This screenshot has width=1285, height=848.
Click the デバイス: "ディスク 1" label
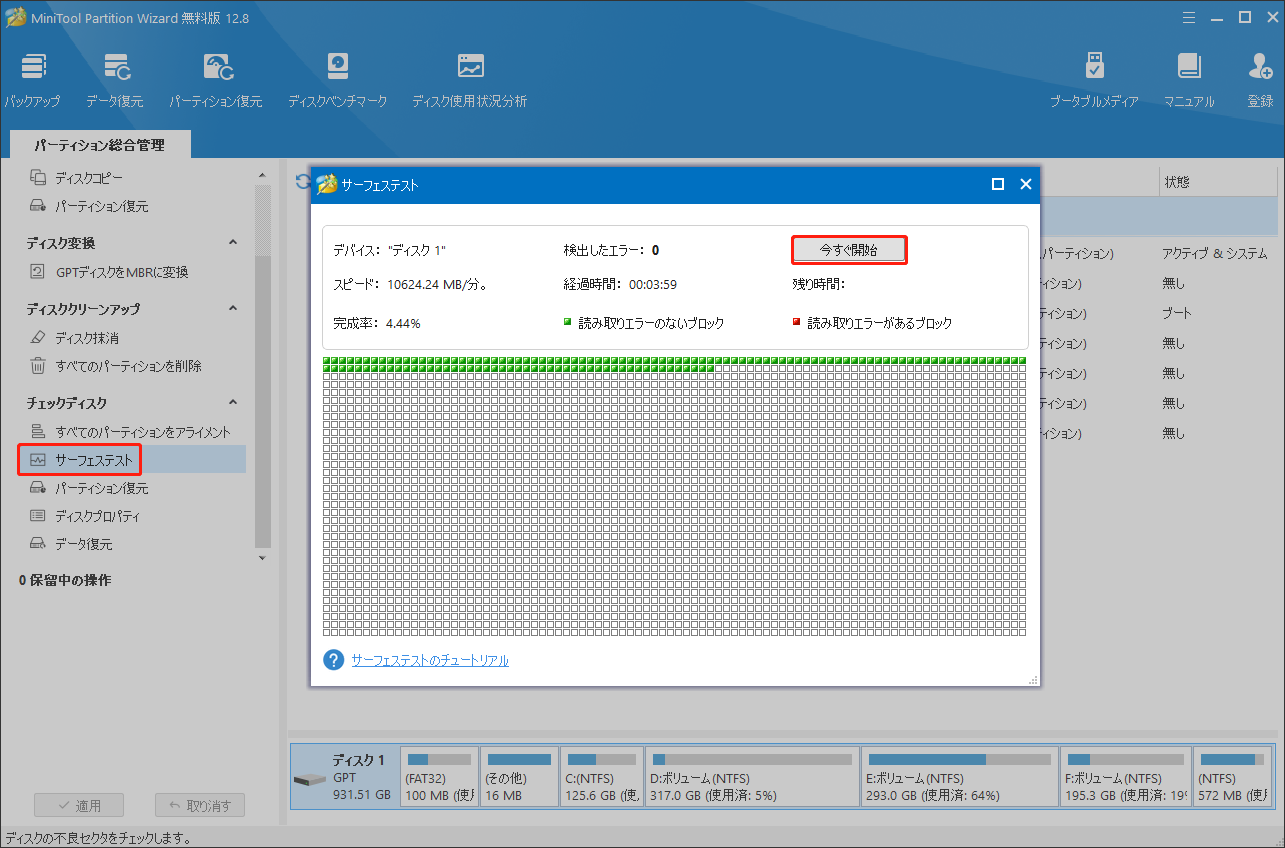tap(389, 250)
